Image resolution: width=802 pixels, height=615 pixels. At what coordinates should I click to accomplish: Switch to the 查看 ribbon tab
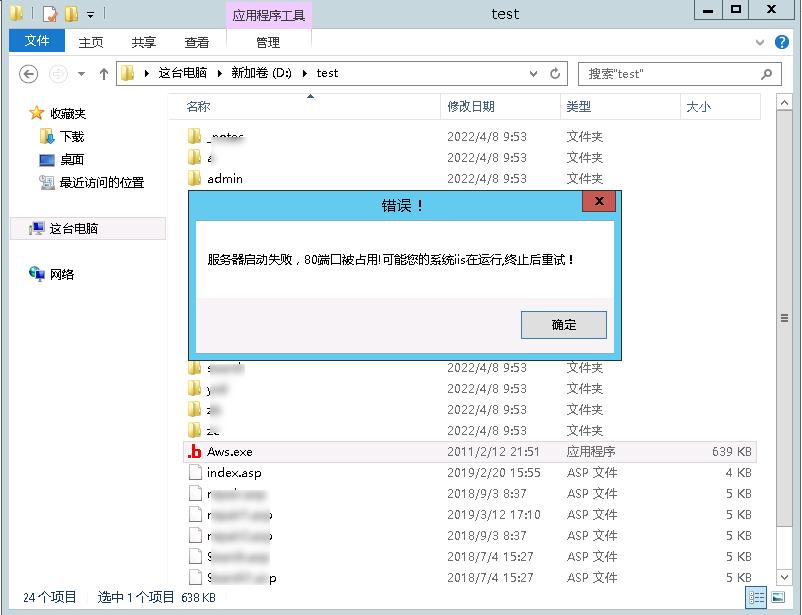pyautogui.click(x=196, y=42)
